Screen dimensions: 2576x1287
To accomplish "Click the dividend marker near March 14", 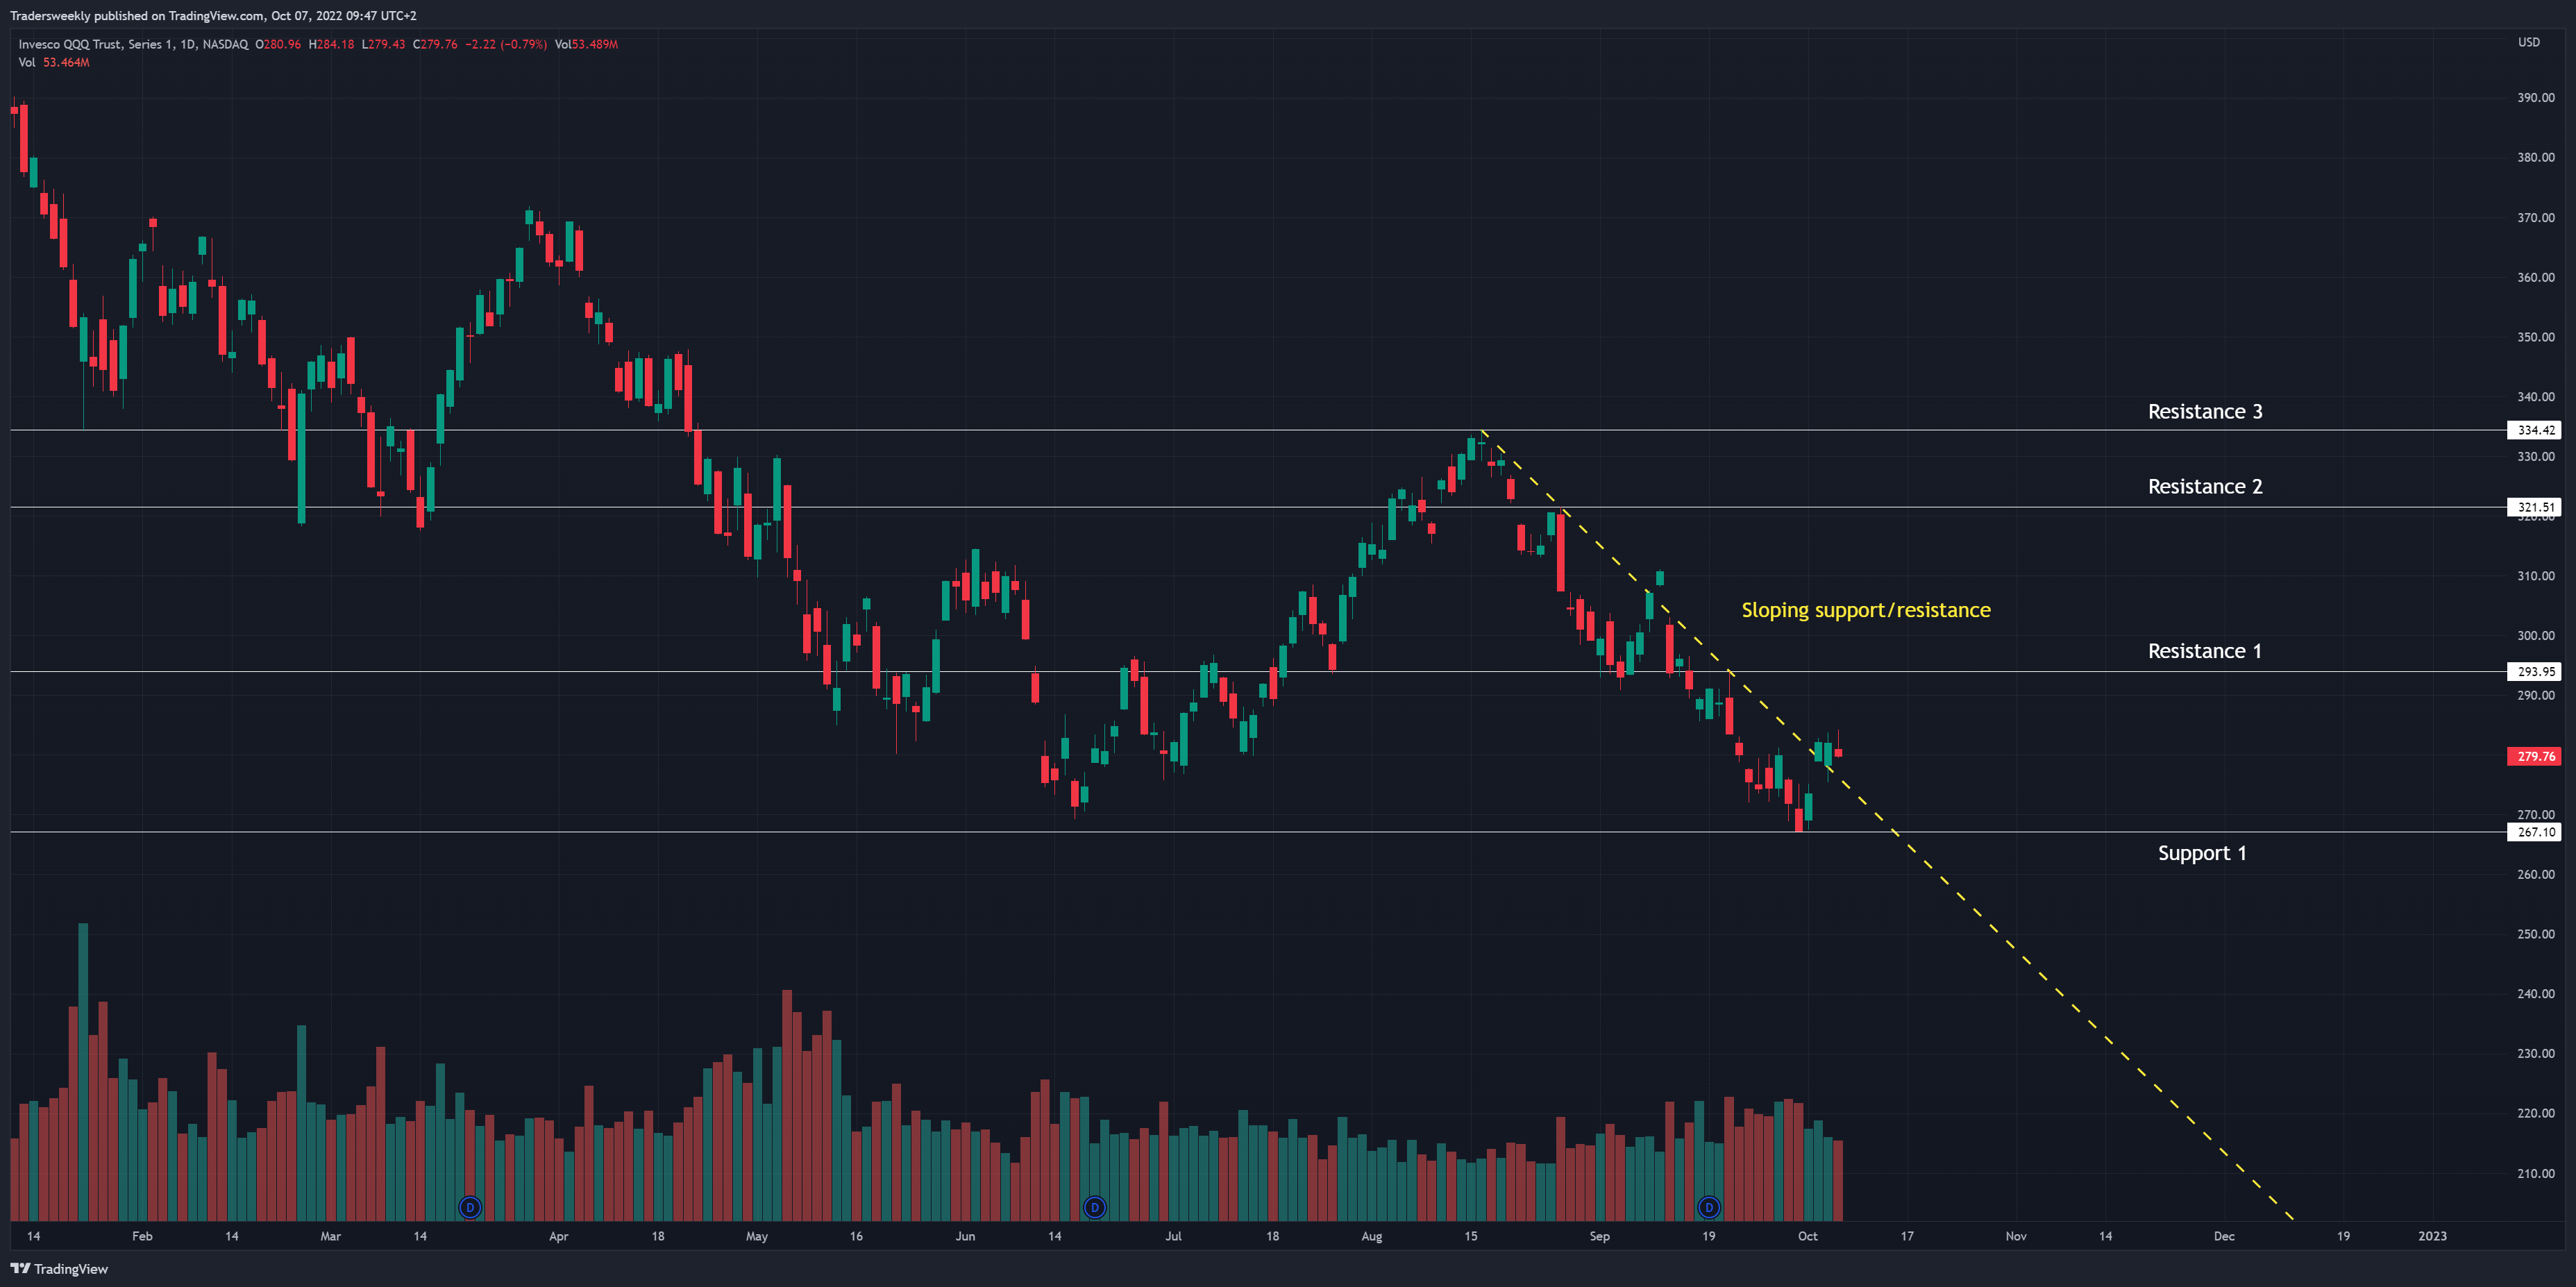I will 470,1207.
